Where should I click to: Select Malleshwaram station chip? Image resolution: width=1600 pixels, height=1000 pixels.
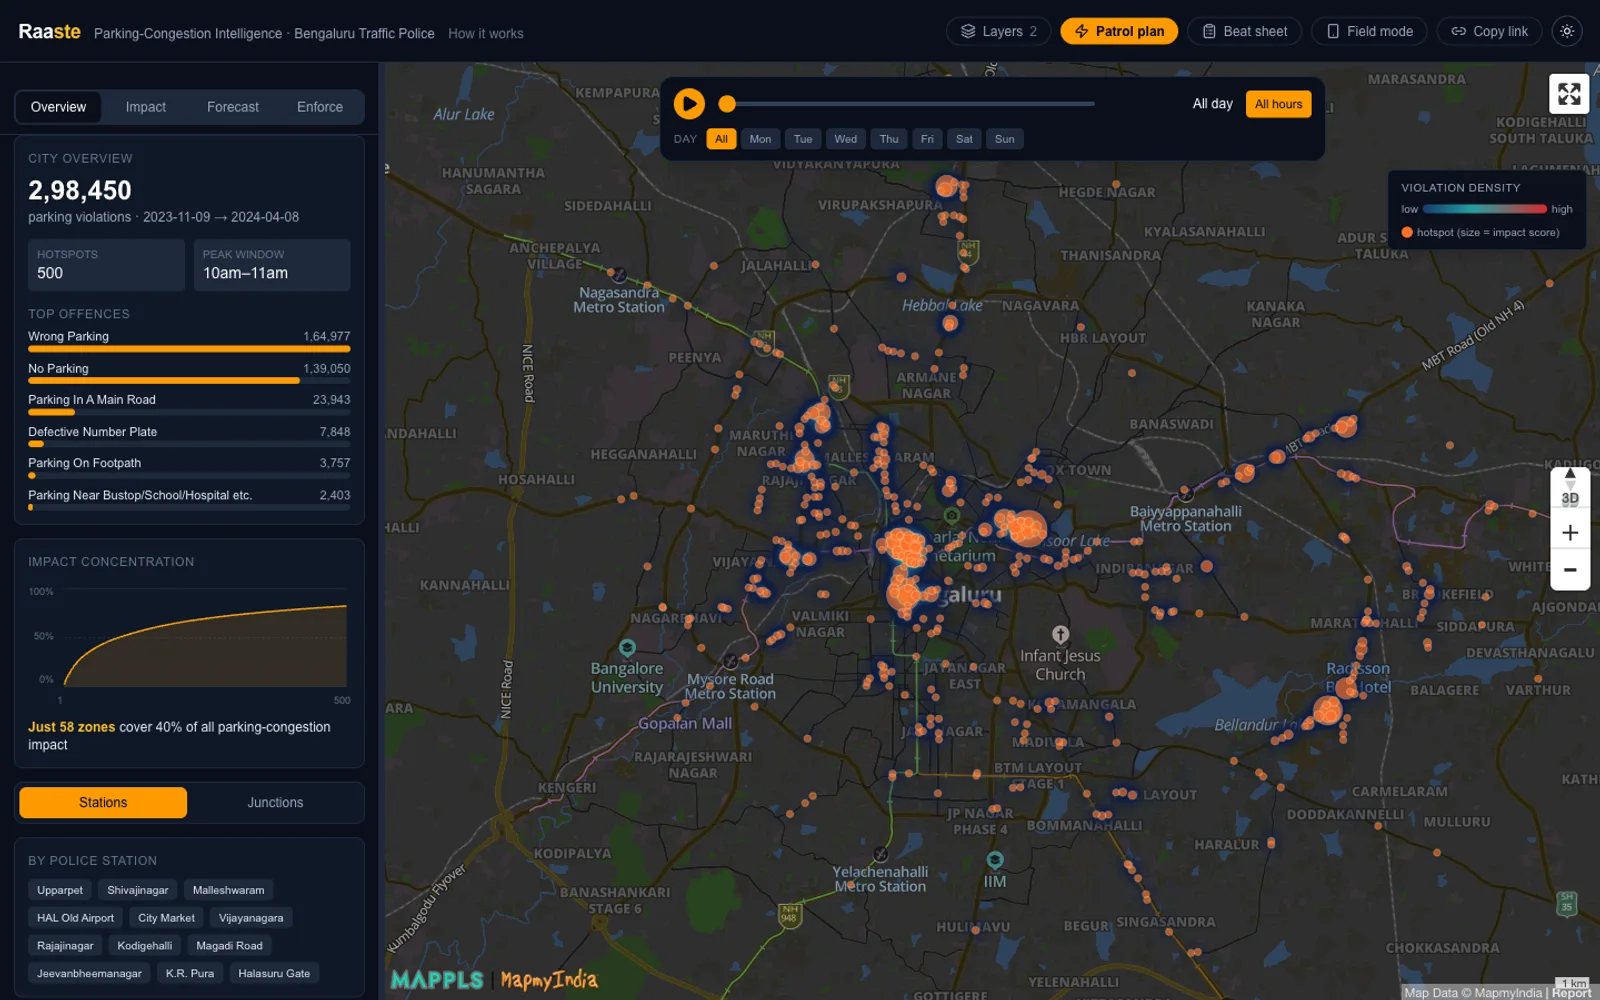pos(229,890)
